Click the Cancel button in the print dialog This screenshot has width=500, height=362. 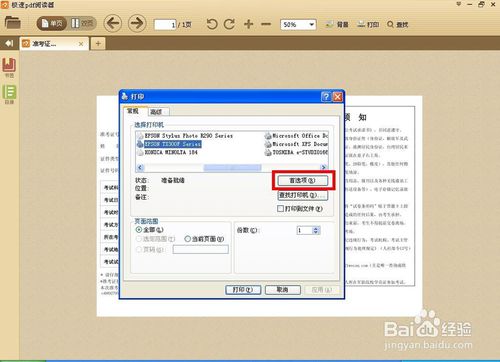point(283,290)
